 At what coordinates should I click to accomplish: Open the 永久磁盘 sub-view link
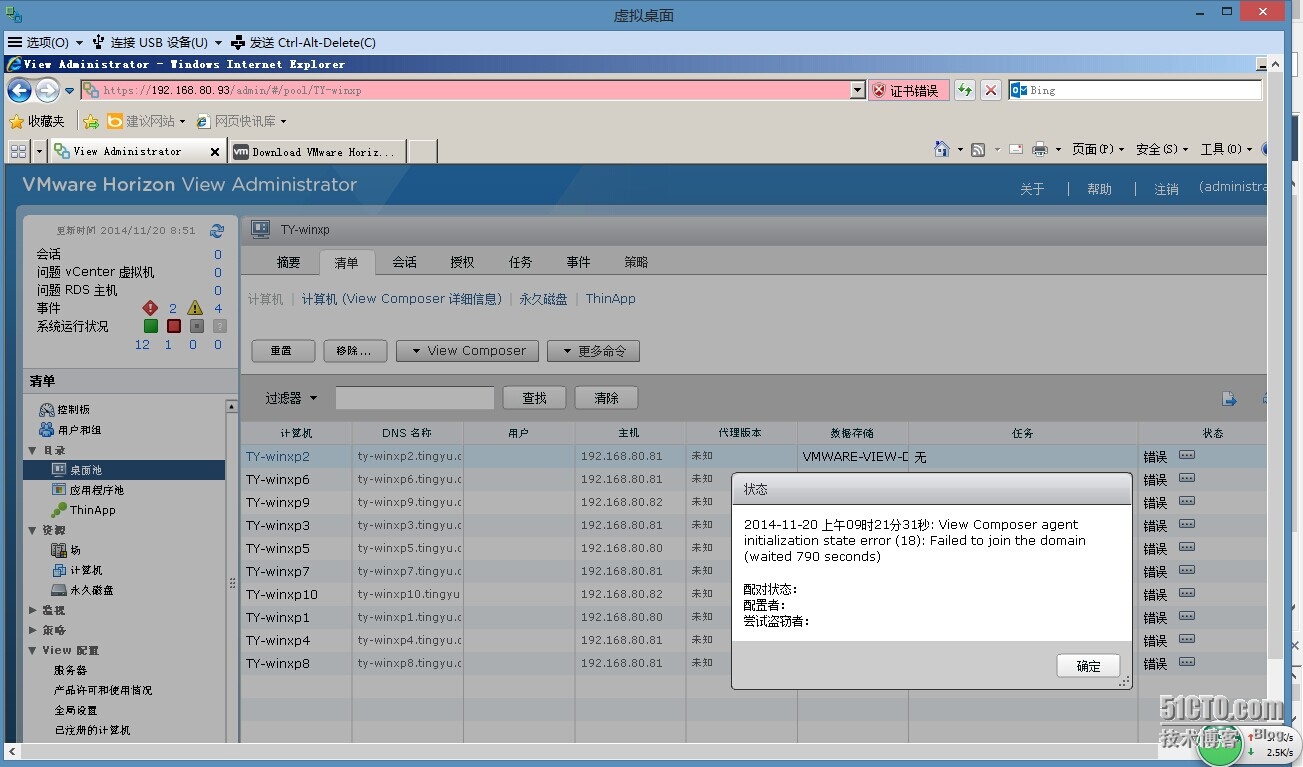click(x=543, y=299)
